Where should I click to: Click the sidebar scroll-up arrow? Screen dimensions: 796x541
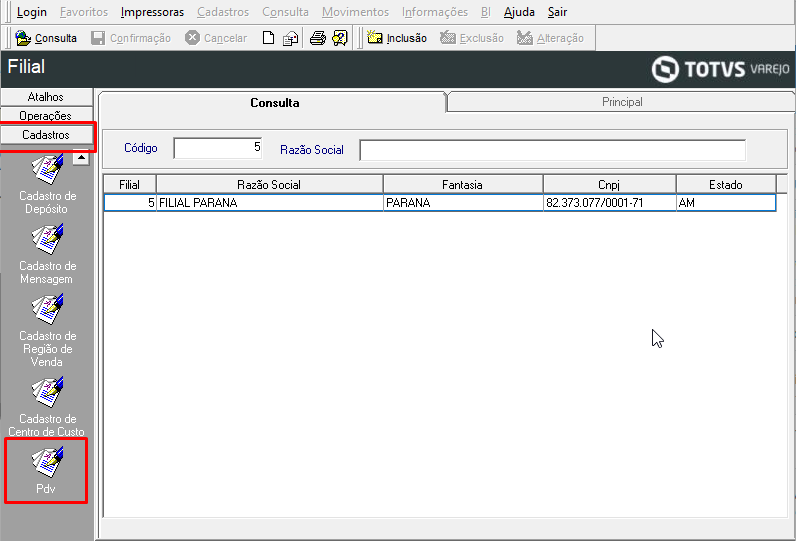coord(81,157)
